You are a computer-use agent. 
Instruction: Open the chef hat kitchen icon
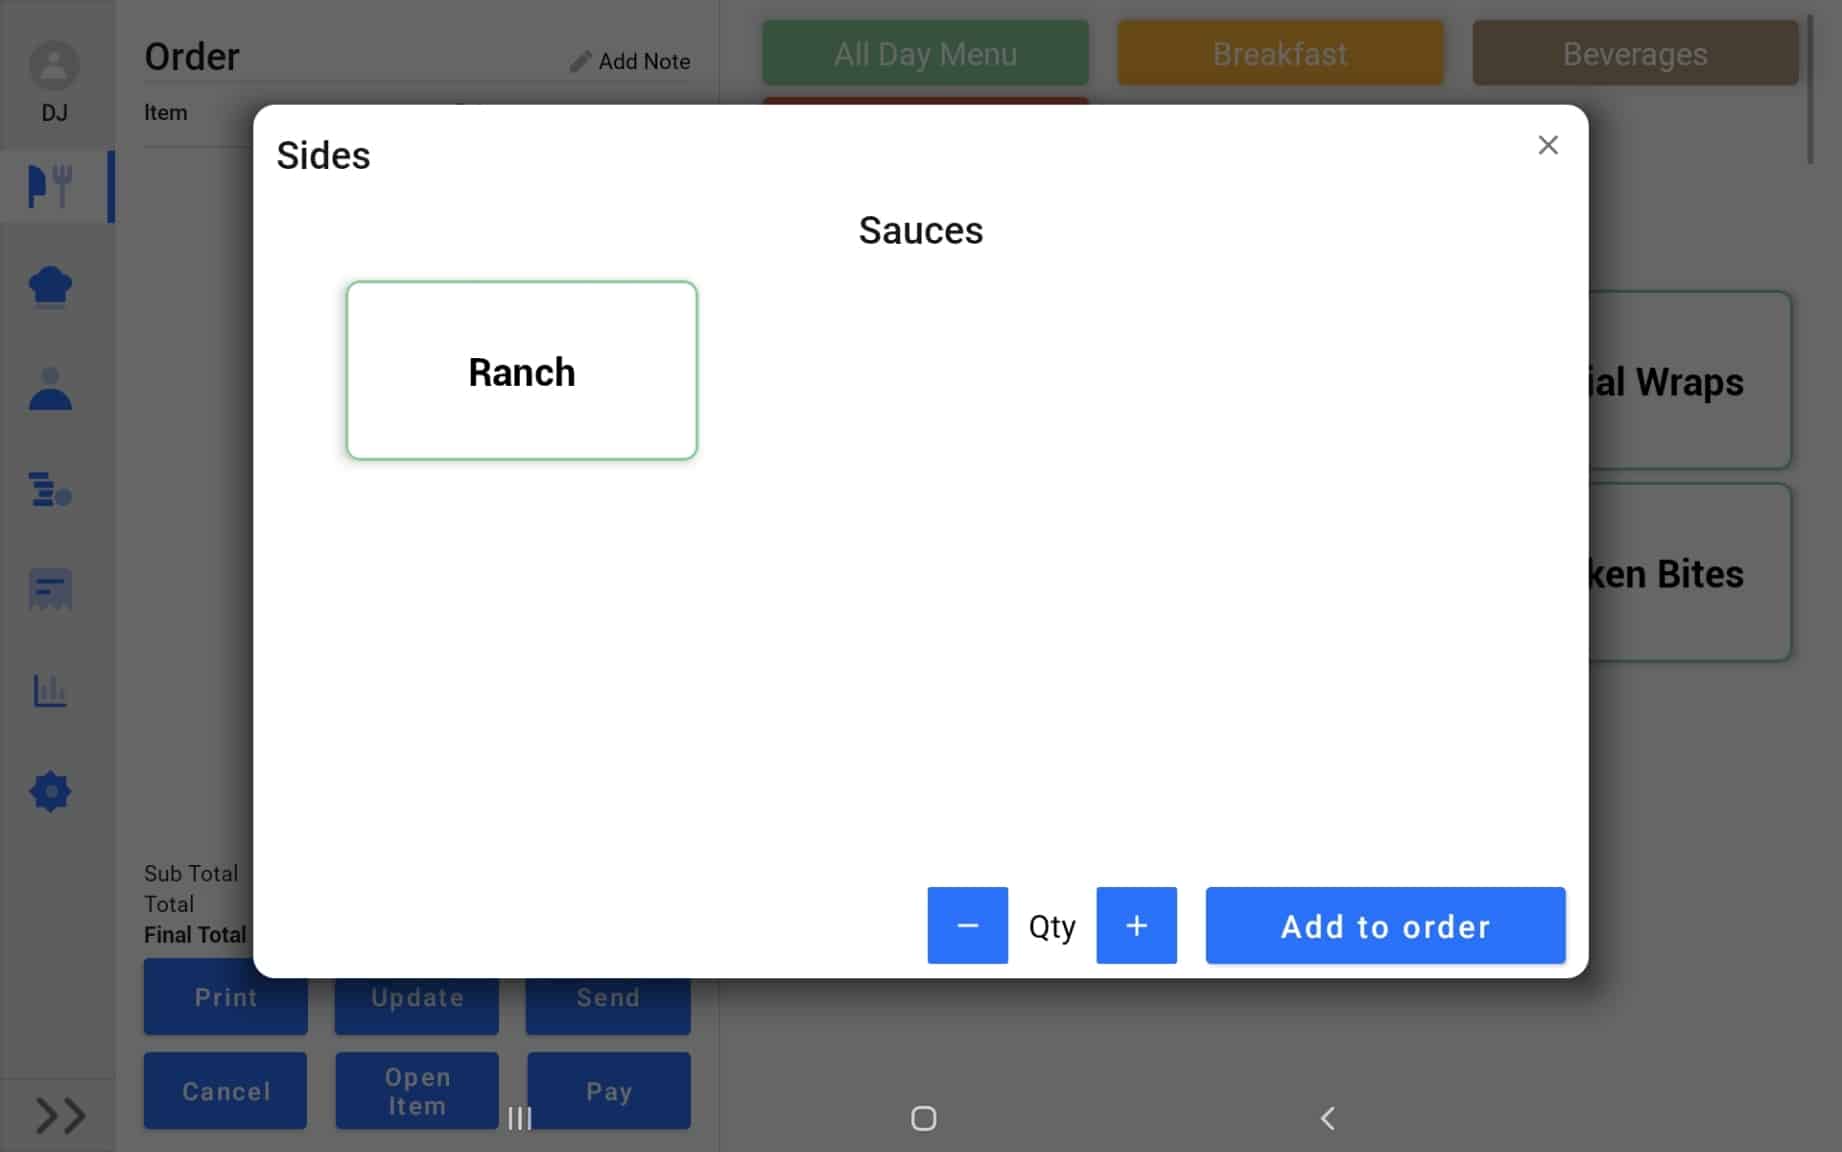(50, 287)
